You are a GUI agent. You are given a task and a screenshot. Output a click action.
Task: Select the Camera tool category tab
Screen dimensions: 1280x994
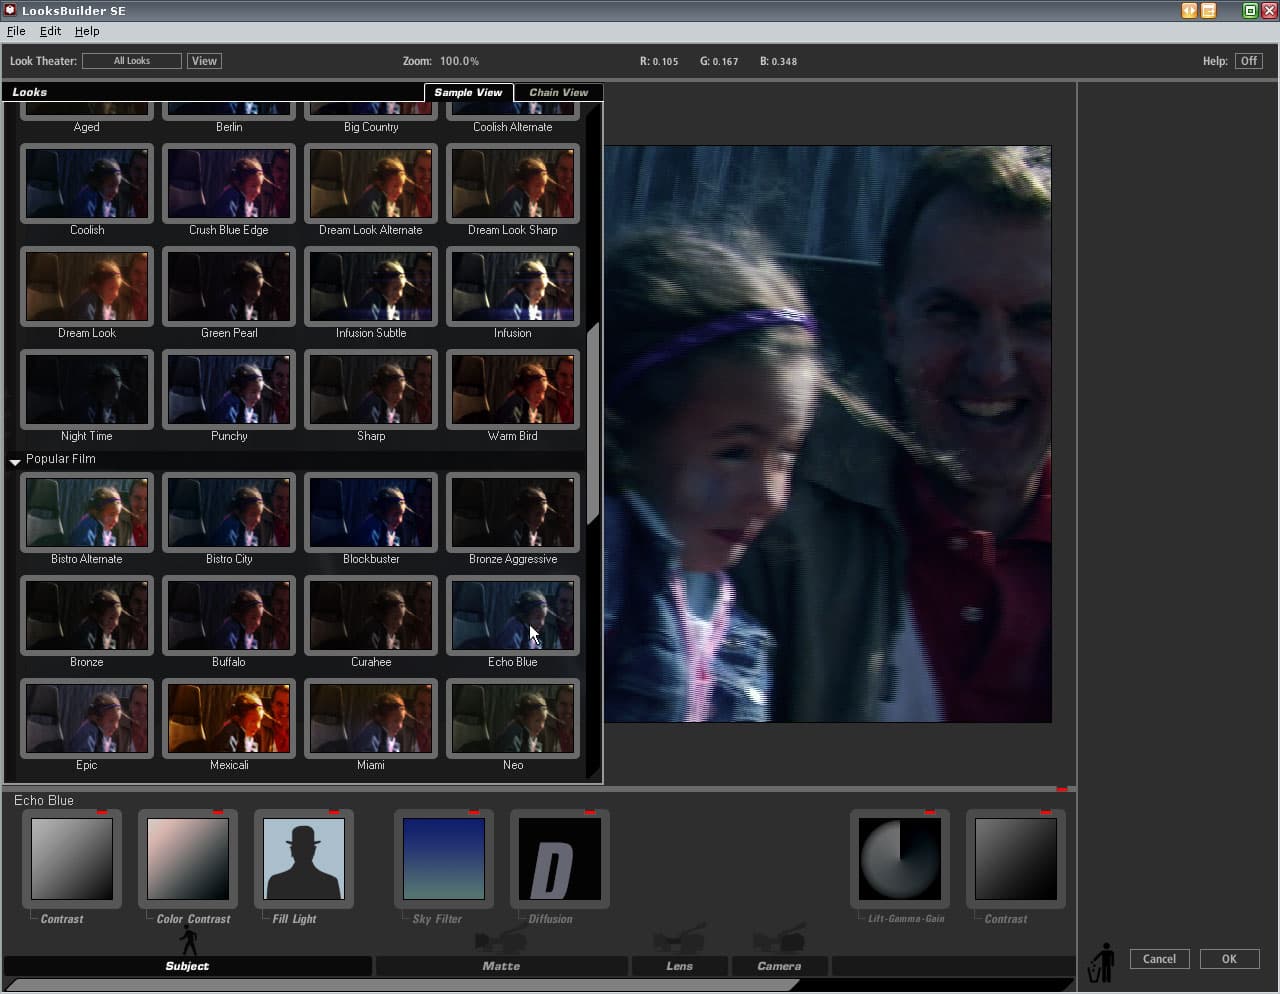point(779,966)
